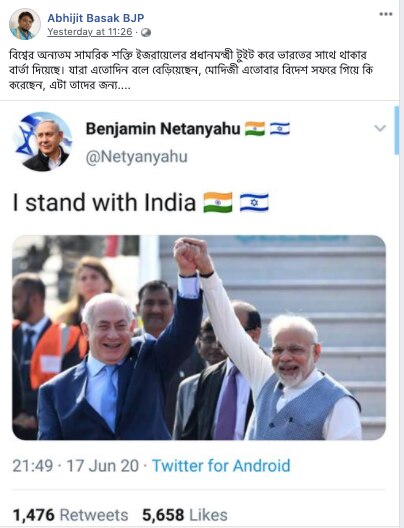404x528 pixels.
Task: Click the tweet timestamp 21:49 · 17 Jun 20
Action: coord(75,466)
